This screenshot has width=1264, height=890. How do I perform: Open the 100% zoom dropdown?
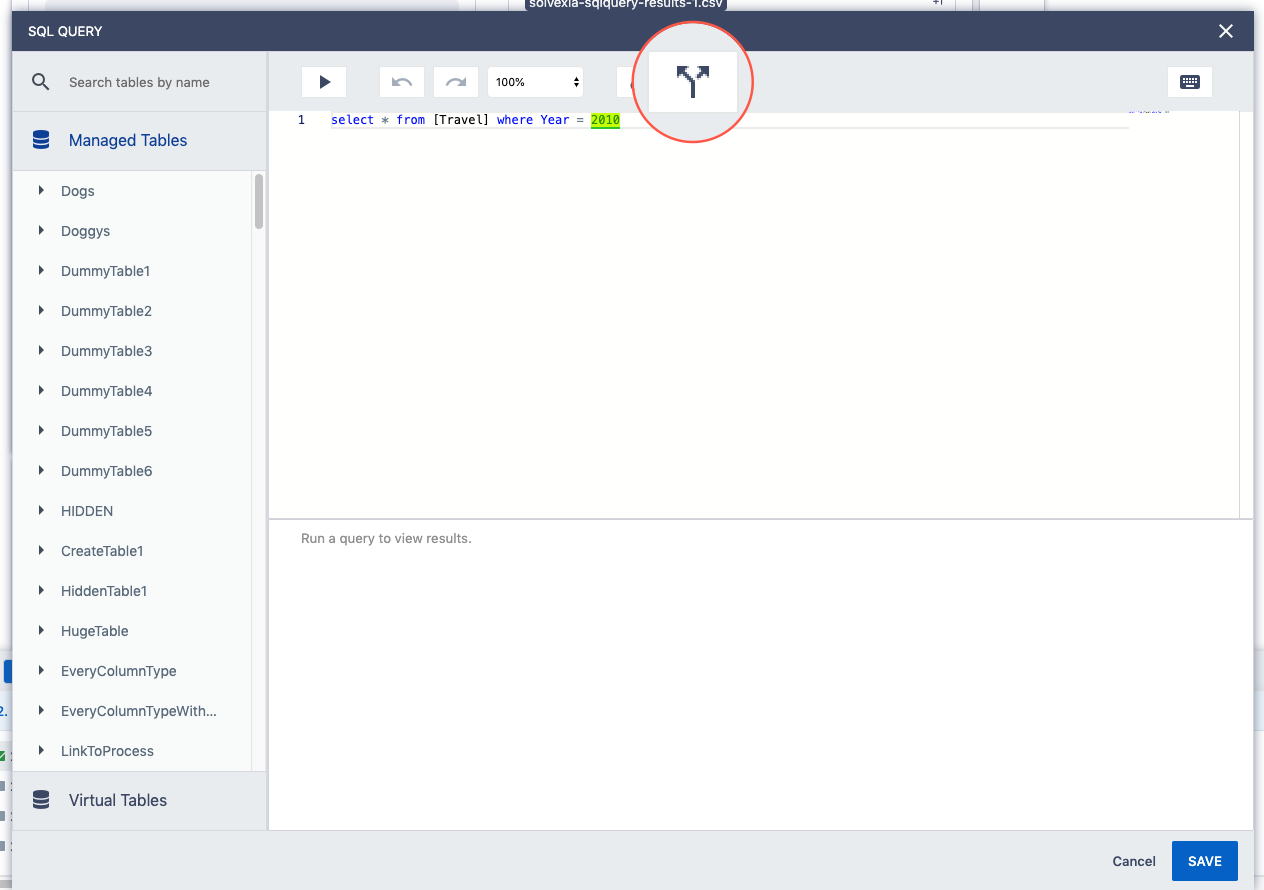point(535,82)
